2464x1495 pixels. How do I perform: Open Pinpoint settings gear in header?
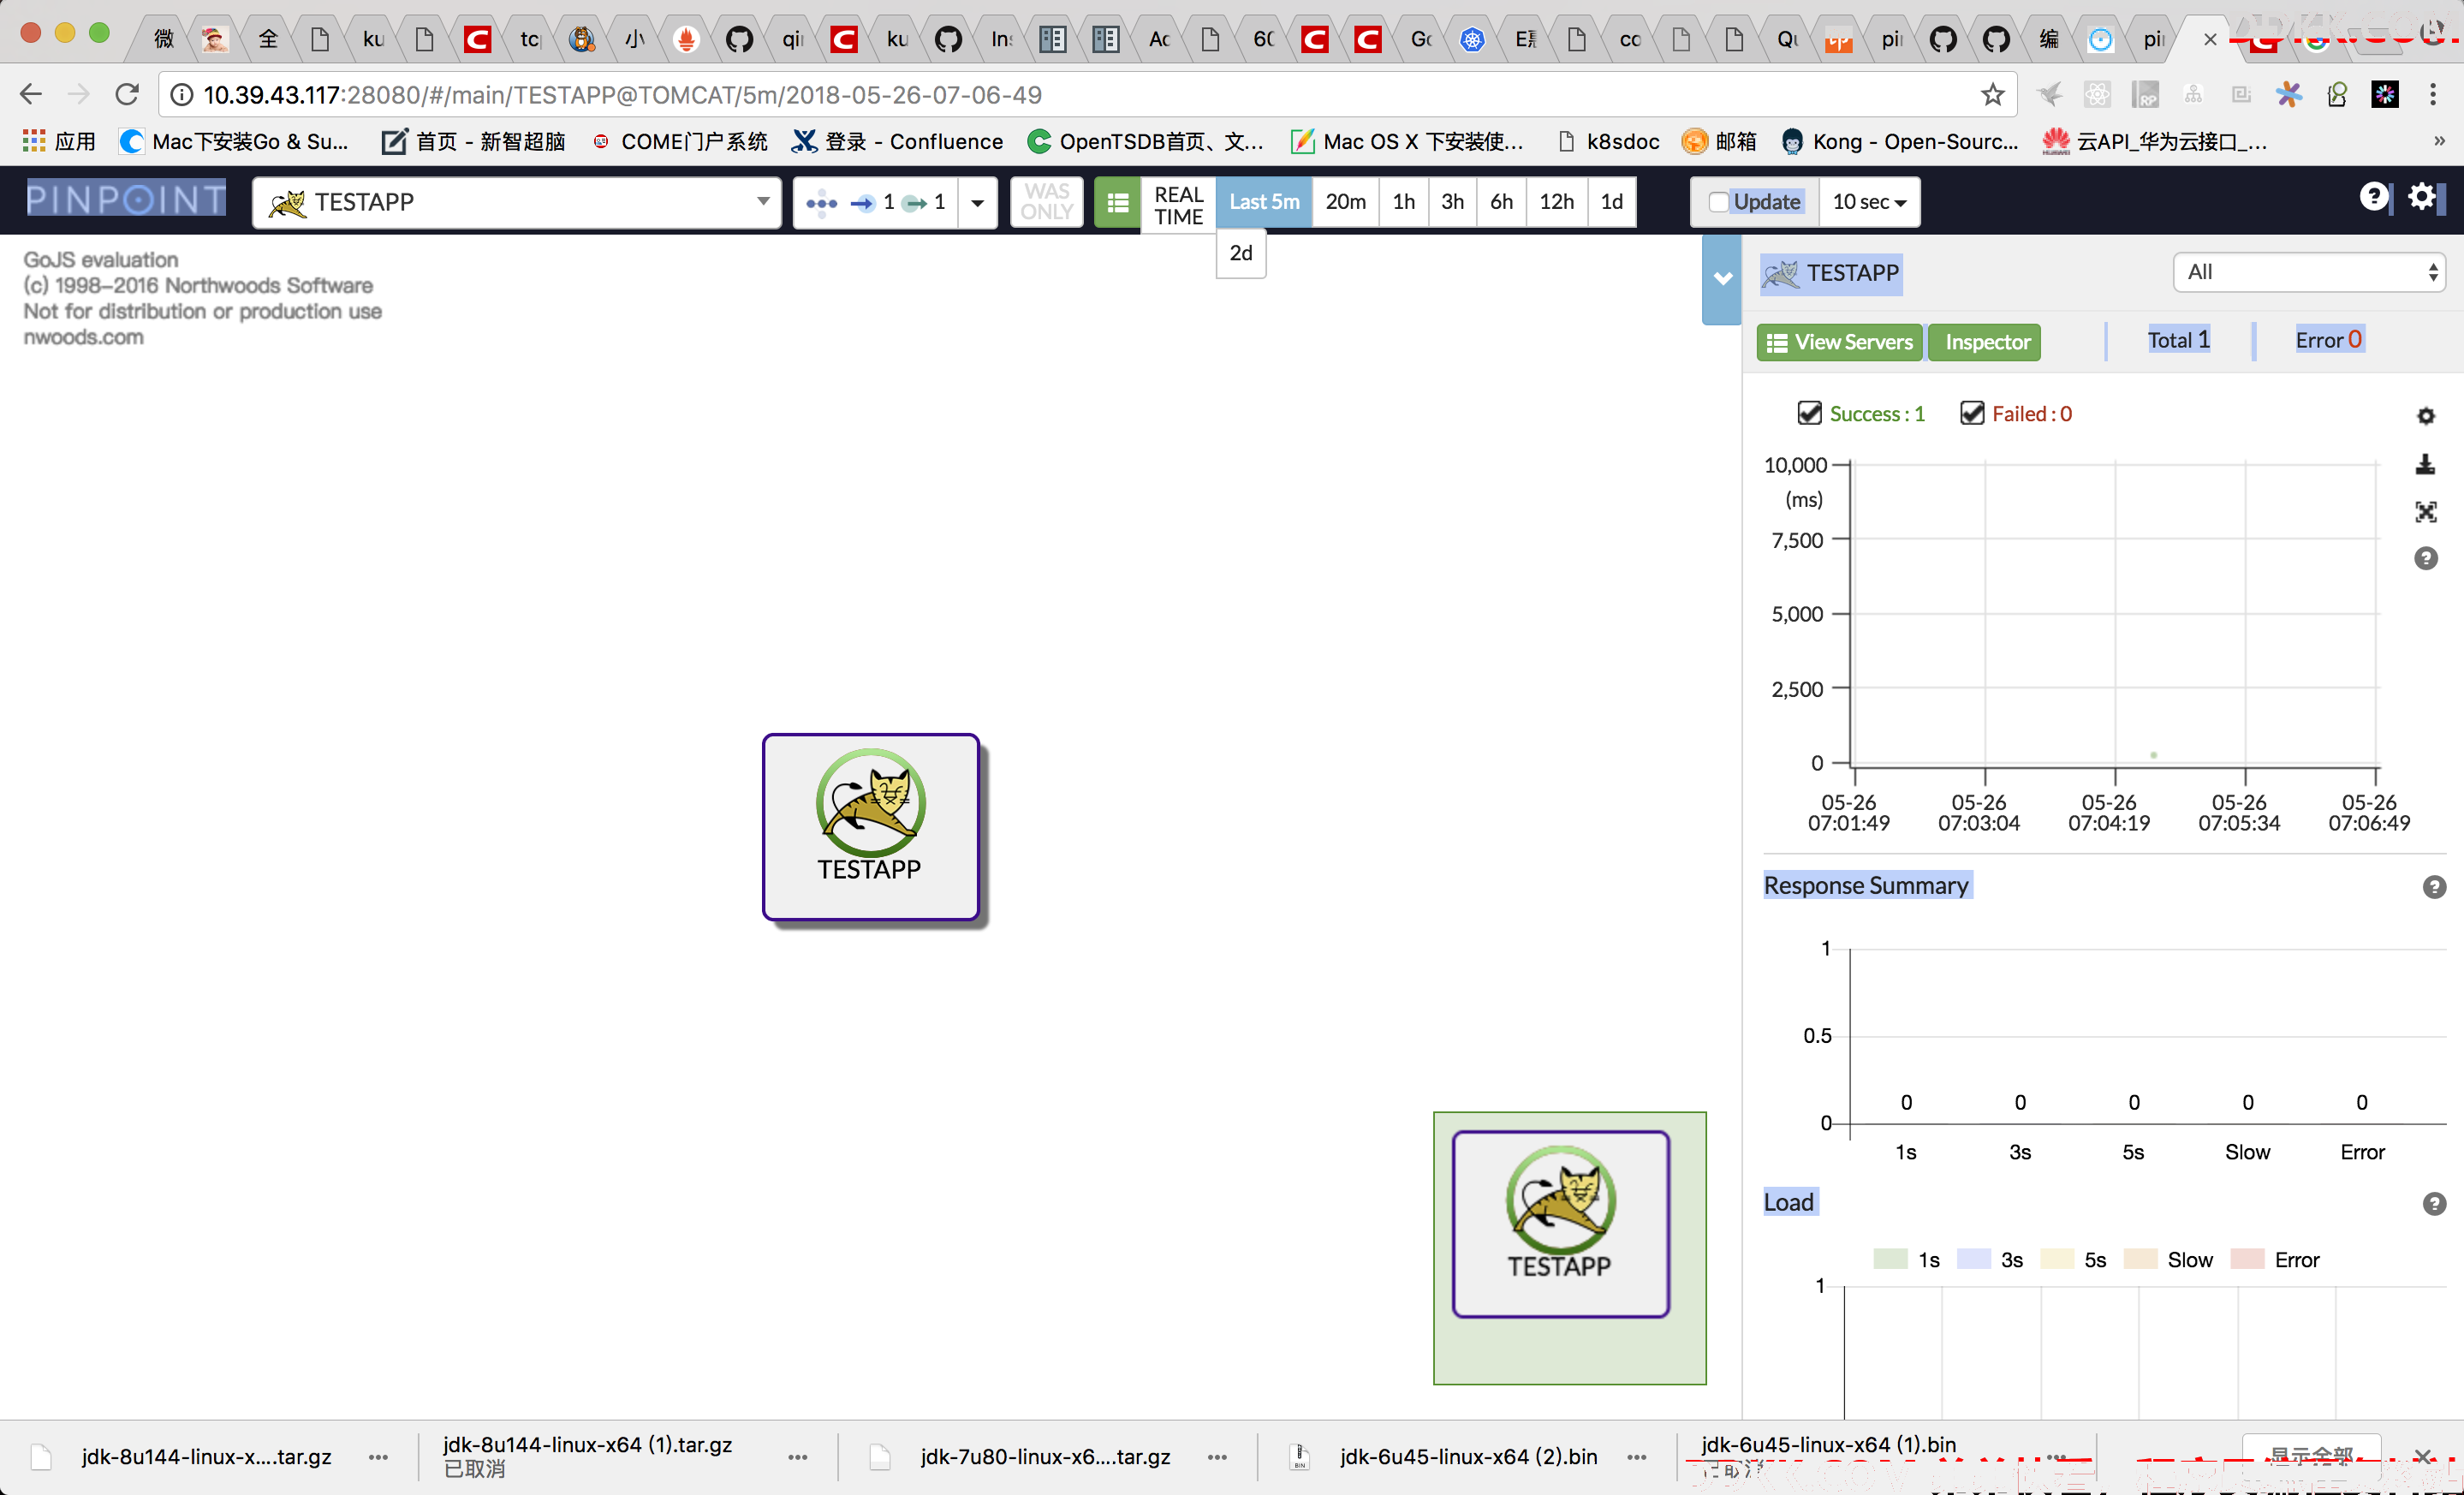point(2422,197)
